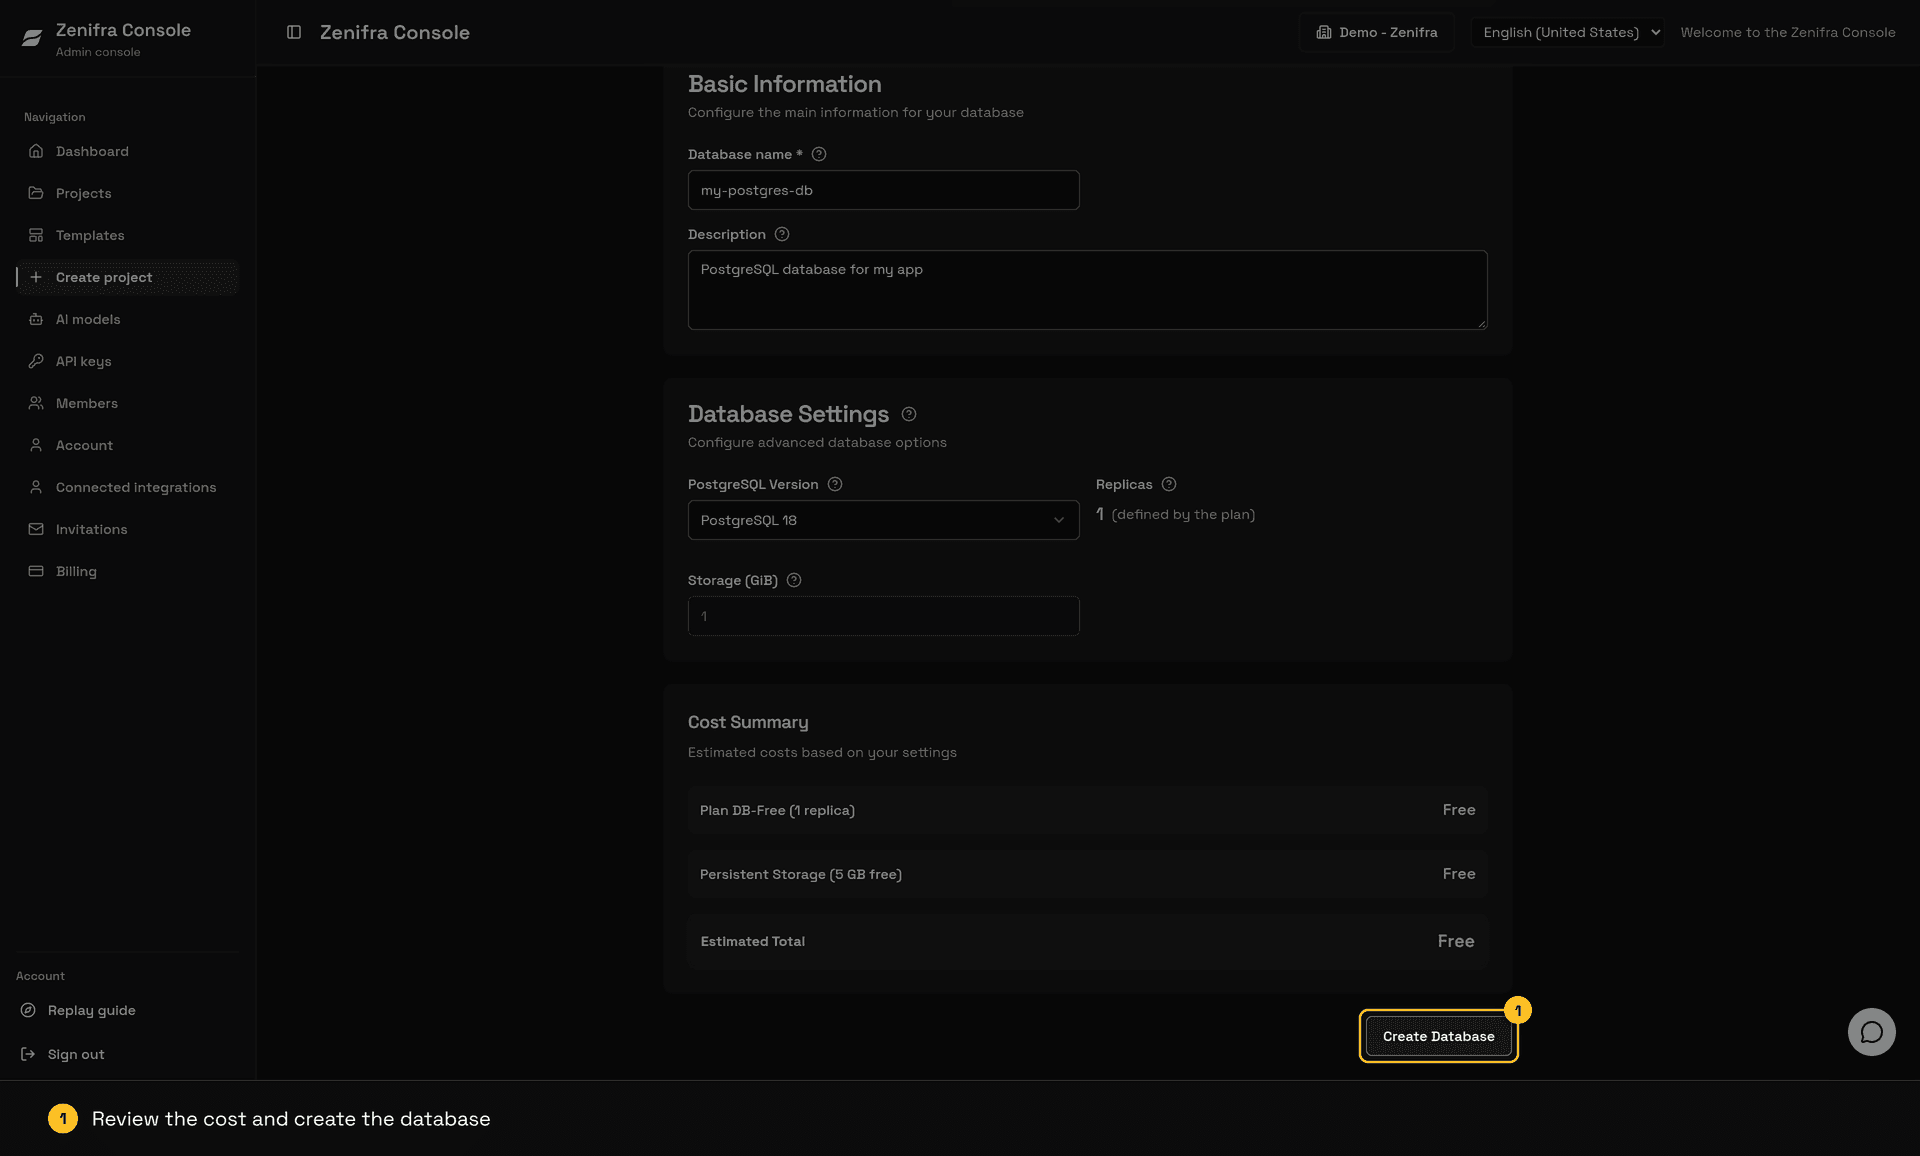Click the Storage (GiB) input field
This screenshot has height=1156, width=1920.
pos(883,616)
